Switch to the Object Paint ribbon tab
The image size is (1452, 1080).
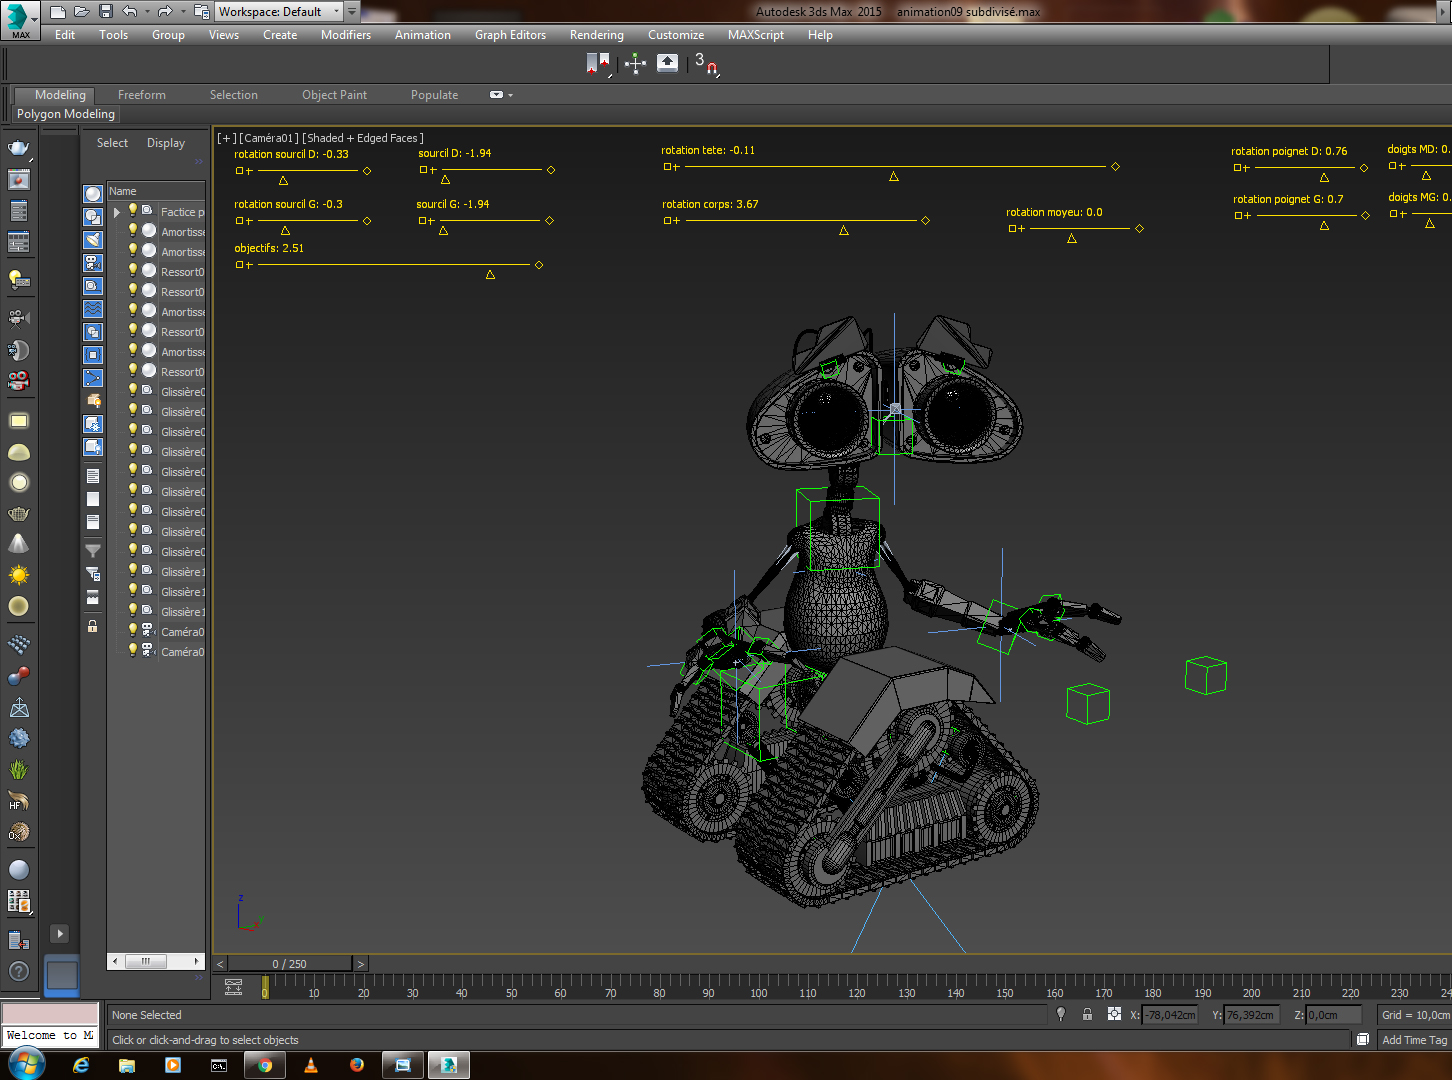[x=335, y=95]
